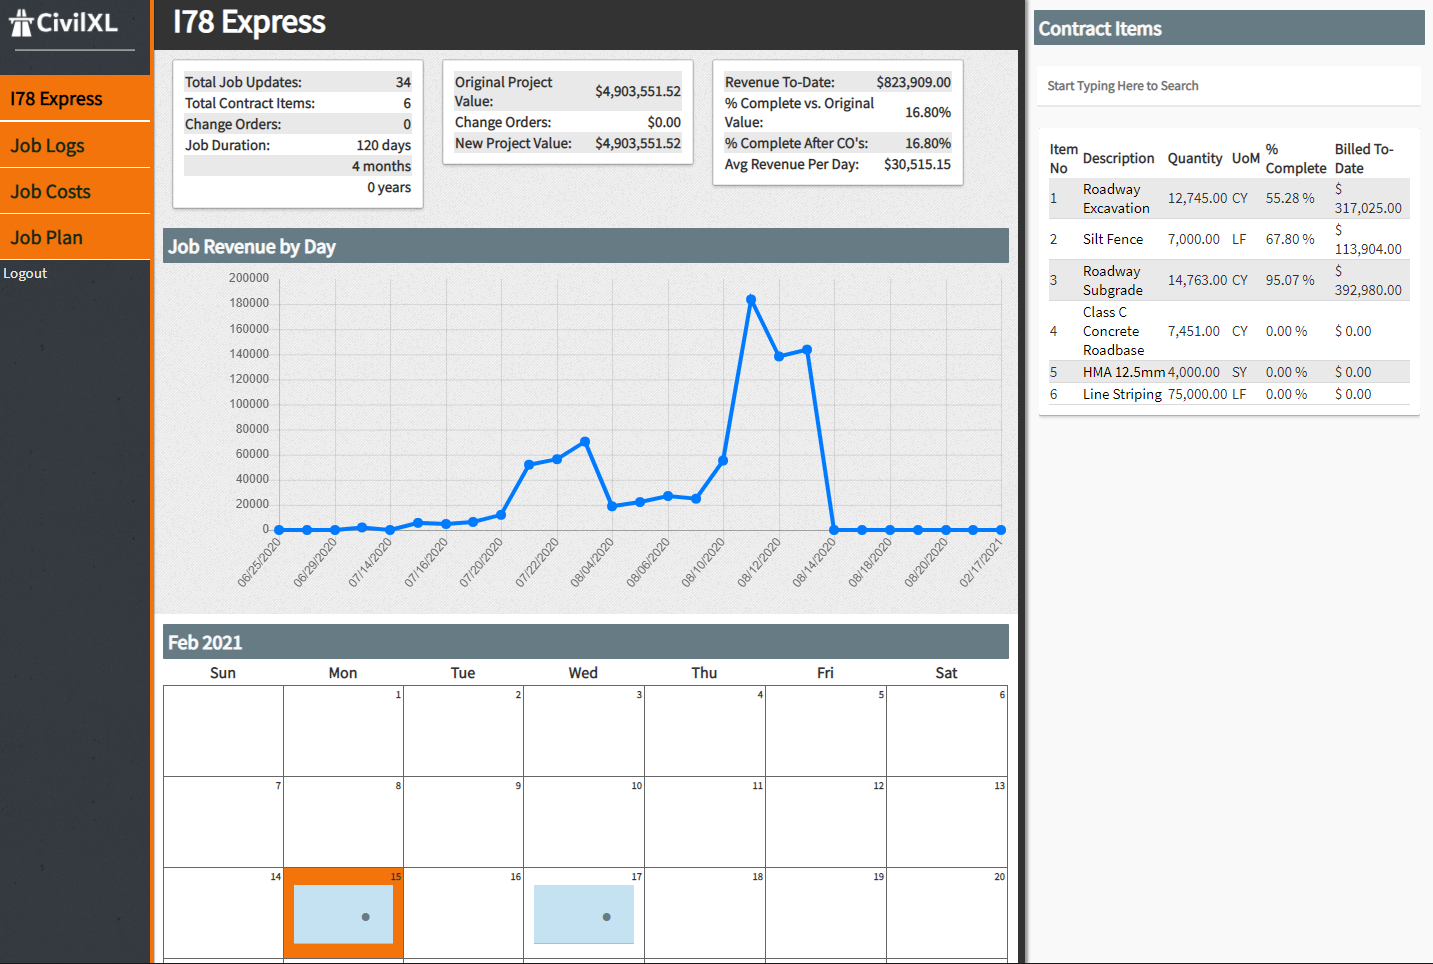This screenshot has height=964, width=1433.
Task: Click the CivilXL logo icon
Action: tap(22, 23)
